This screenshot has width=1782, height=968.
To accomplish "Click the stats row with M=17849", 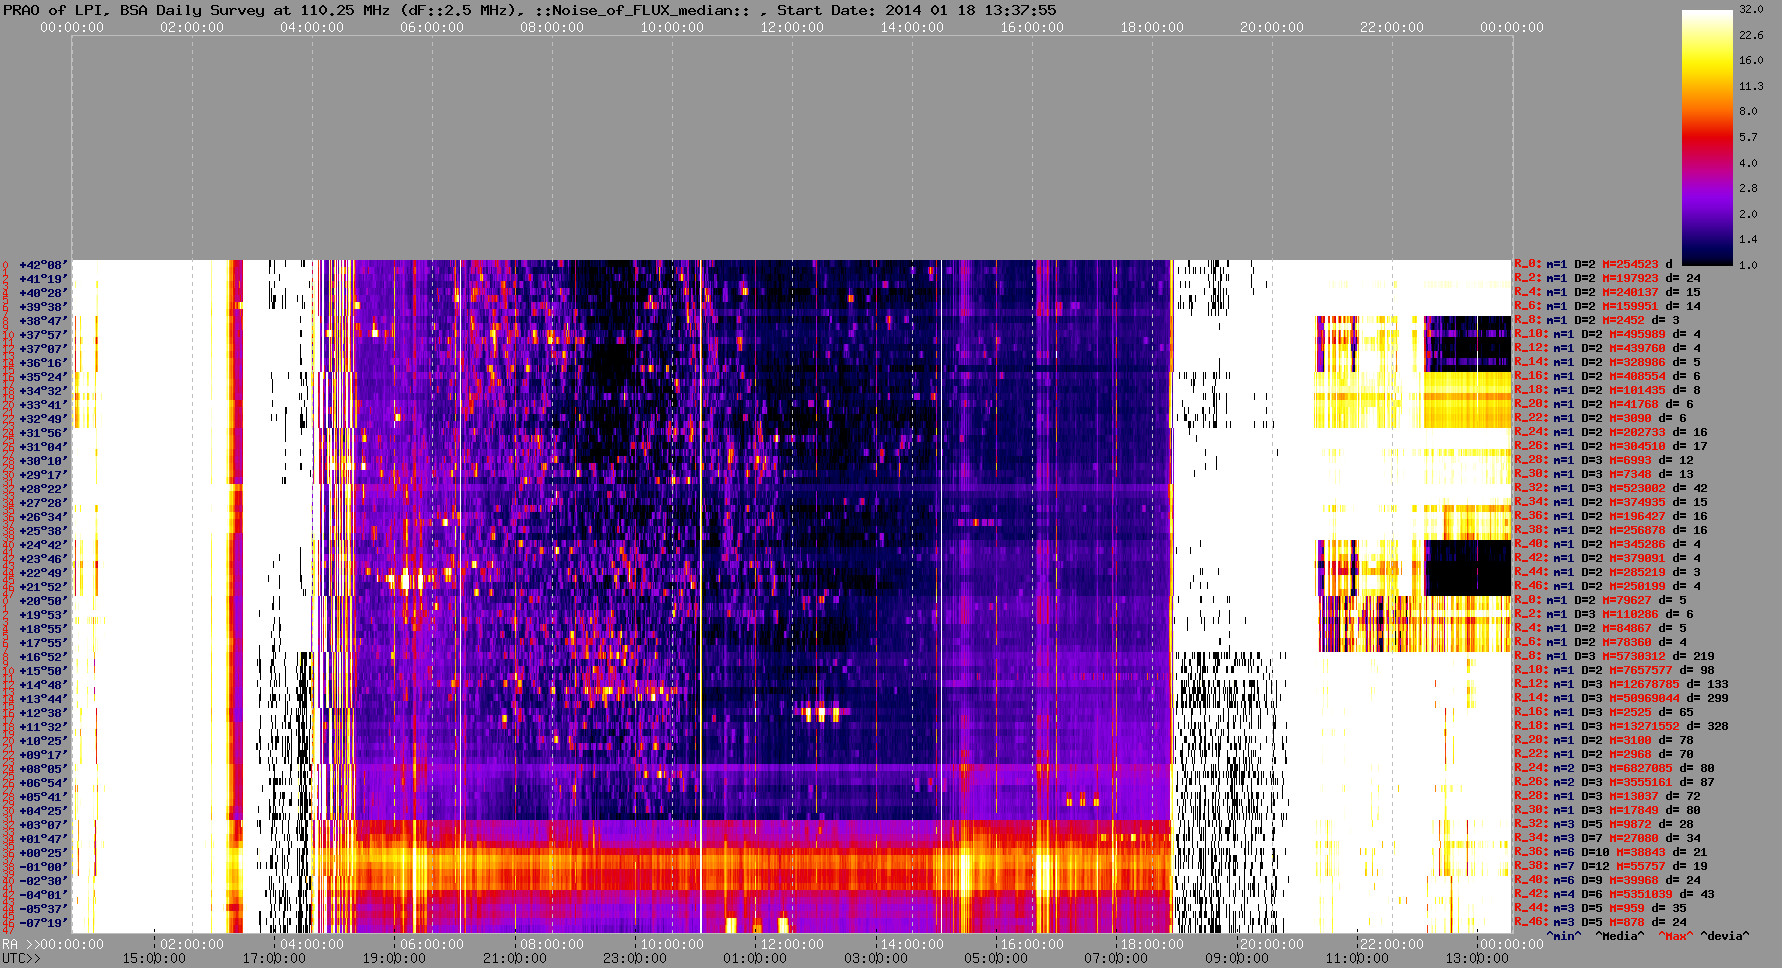I will coord(1607,811).
